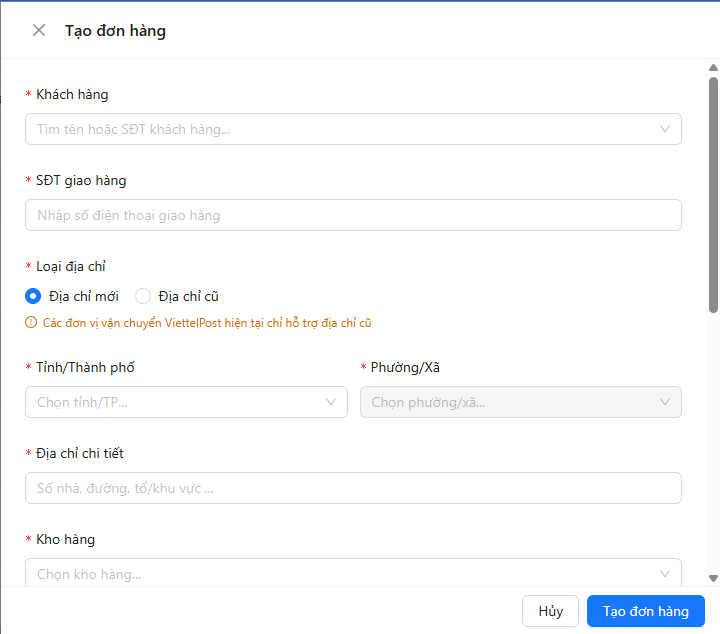Focus the SĐT giao hàng phone field
Screen dimensions: 720x634
(353, 215)
